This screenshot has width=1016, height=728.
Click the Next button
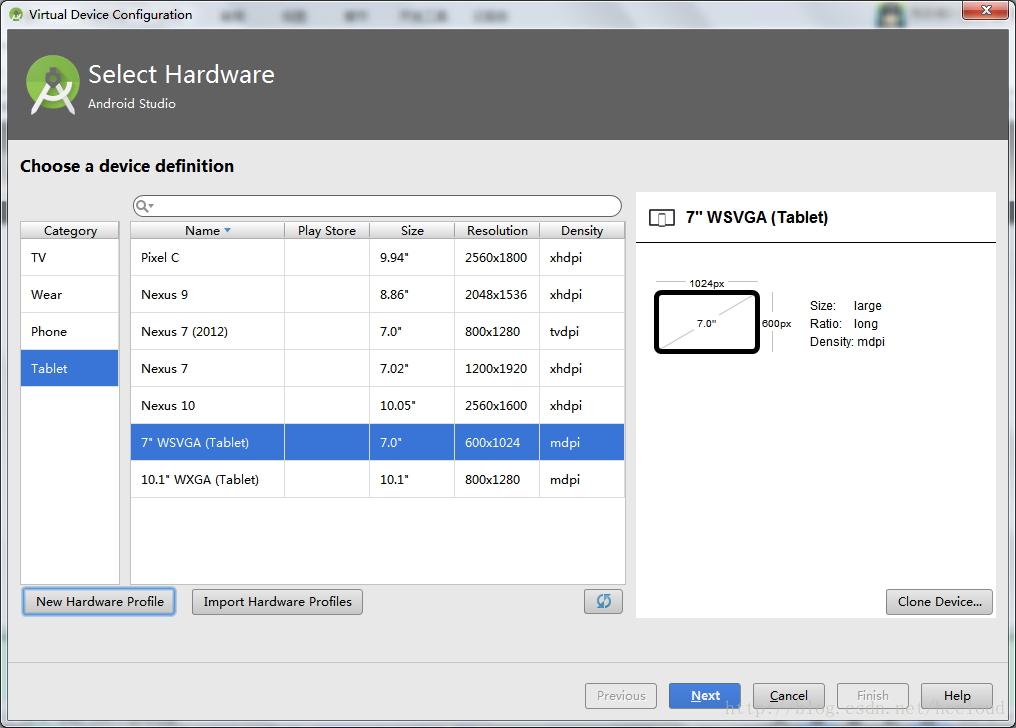705,696
